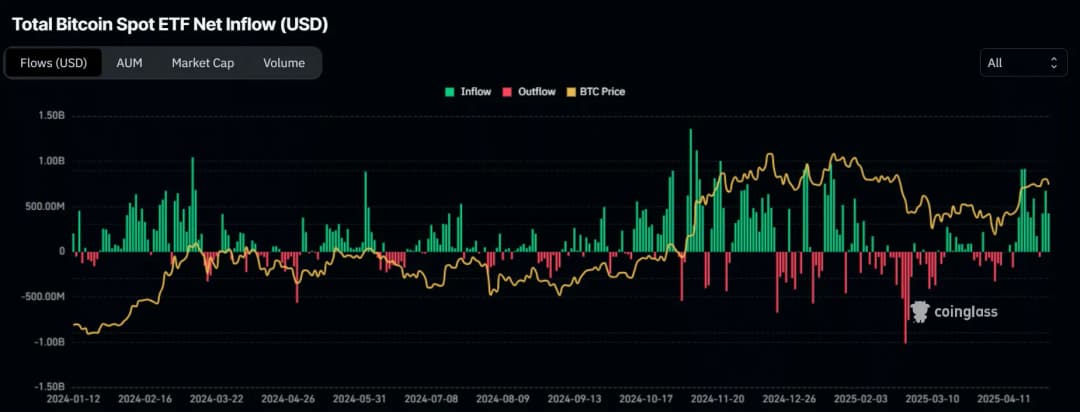Toggle the Inflow series via its legend label
This screenshot has height=412, width=1080.
point(475,92)
